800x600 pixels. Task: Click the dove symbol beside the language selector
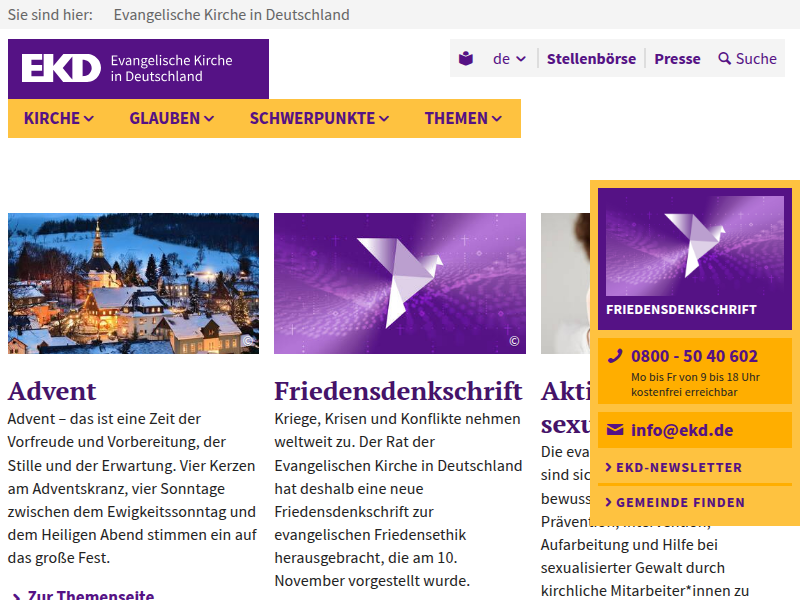coord(465,59)
